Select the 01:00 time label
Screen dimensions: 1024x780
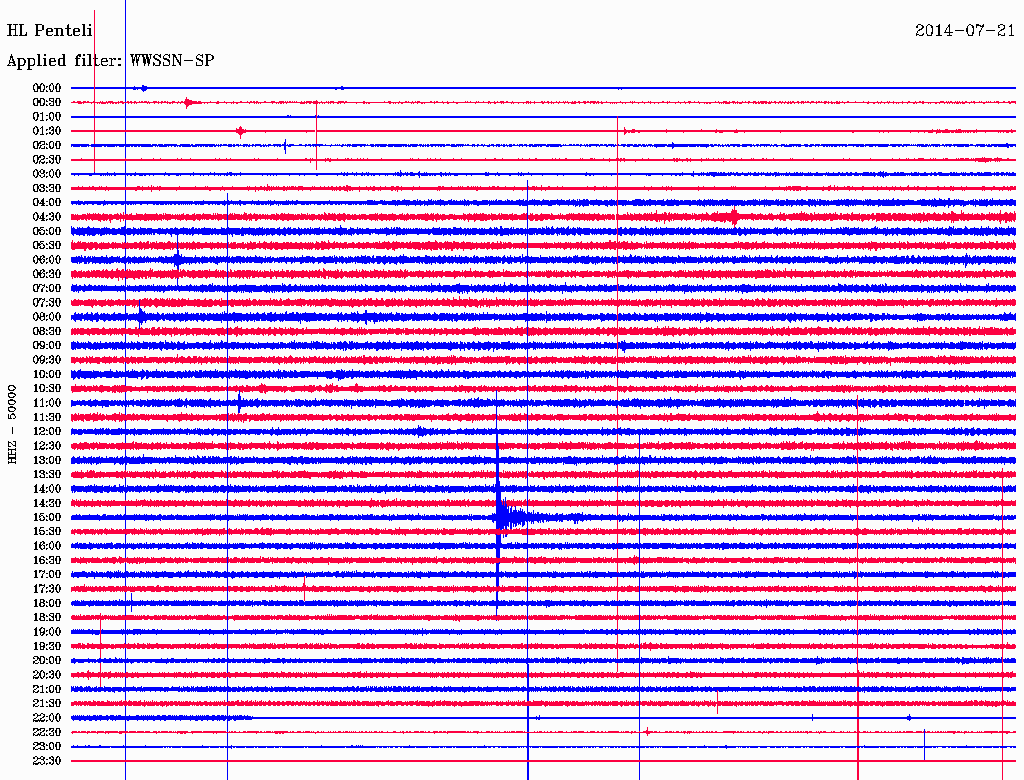[x=46, y=116]
